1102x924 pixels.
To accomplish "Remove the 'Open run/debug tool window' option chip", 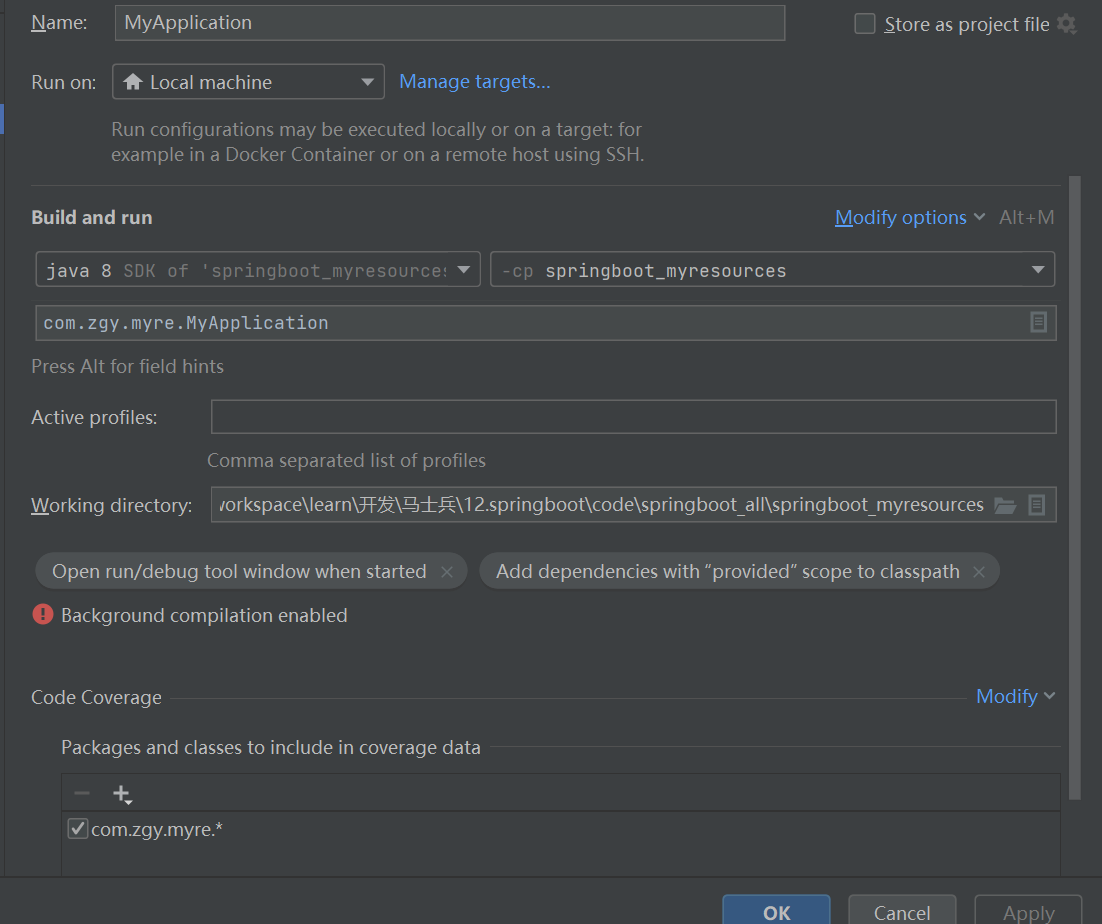I will pos(447,572).
